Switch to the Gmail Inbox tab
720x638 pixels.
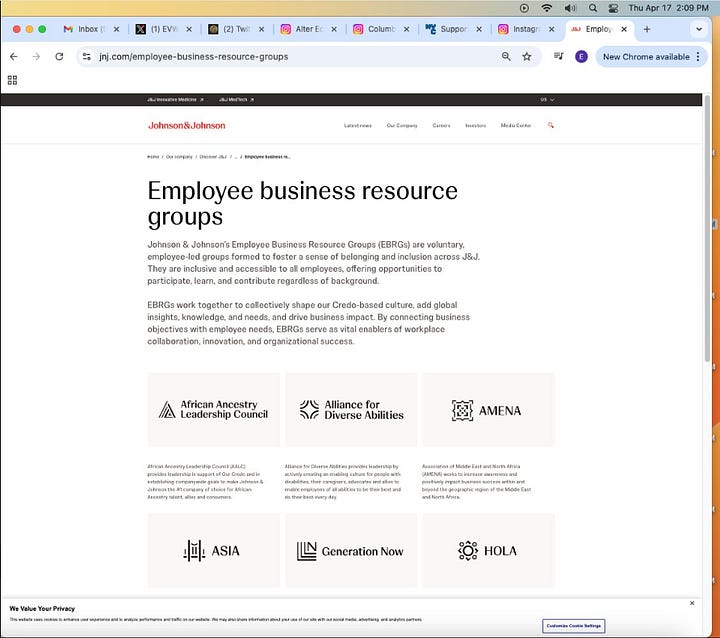click(x=90, y=29)
